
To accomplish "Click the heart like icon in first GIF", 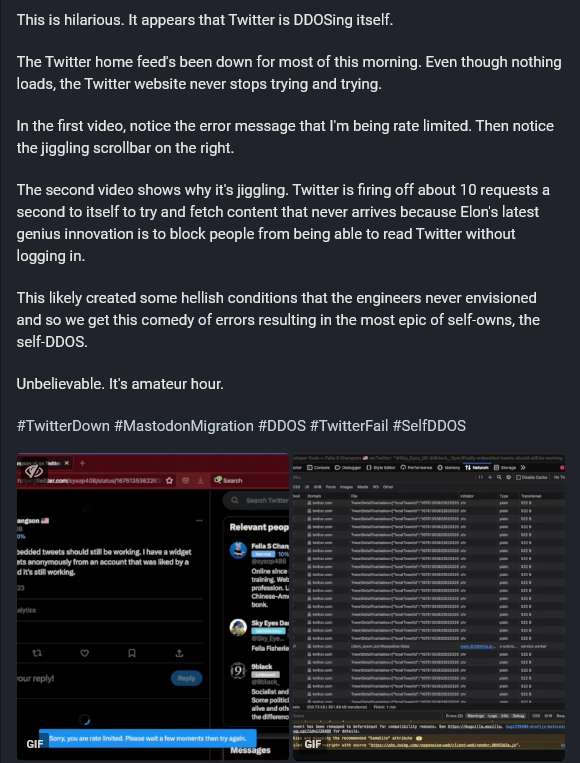I will (x=85, y=653).
